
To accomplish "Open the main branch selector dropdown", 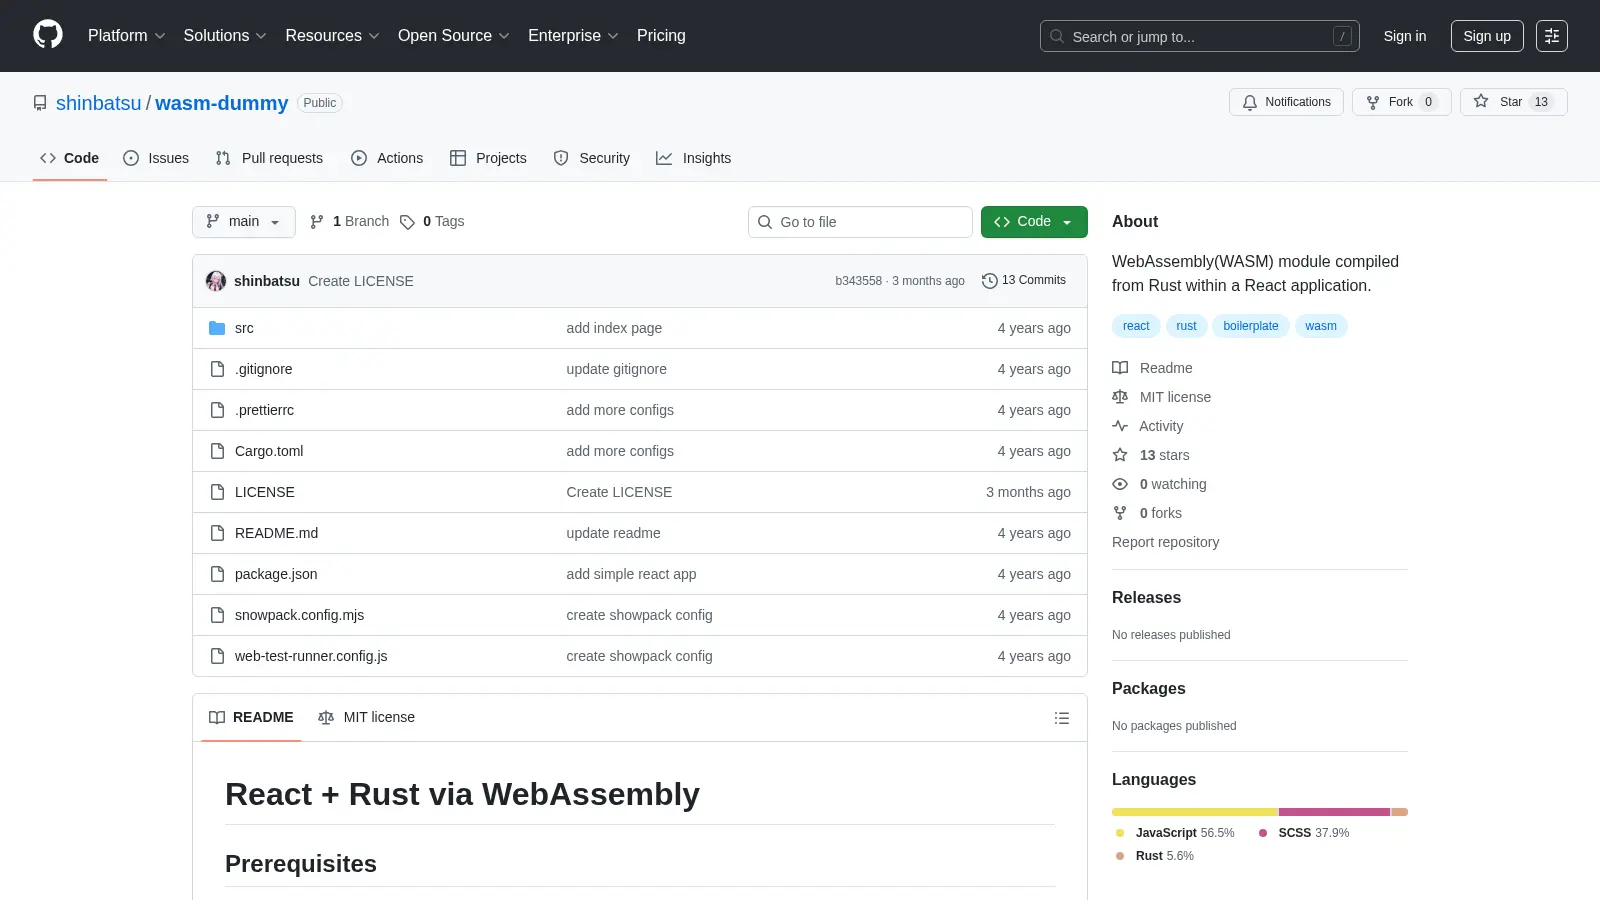I will pos(244,222).
